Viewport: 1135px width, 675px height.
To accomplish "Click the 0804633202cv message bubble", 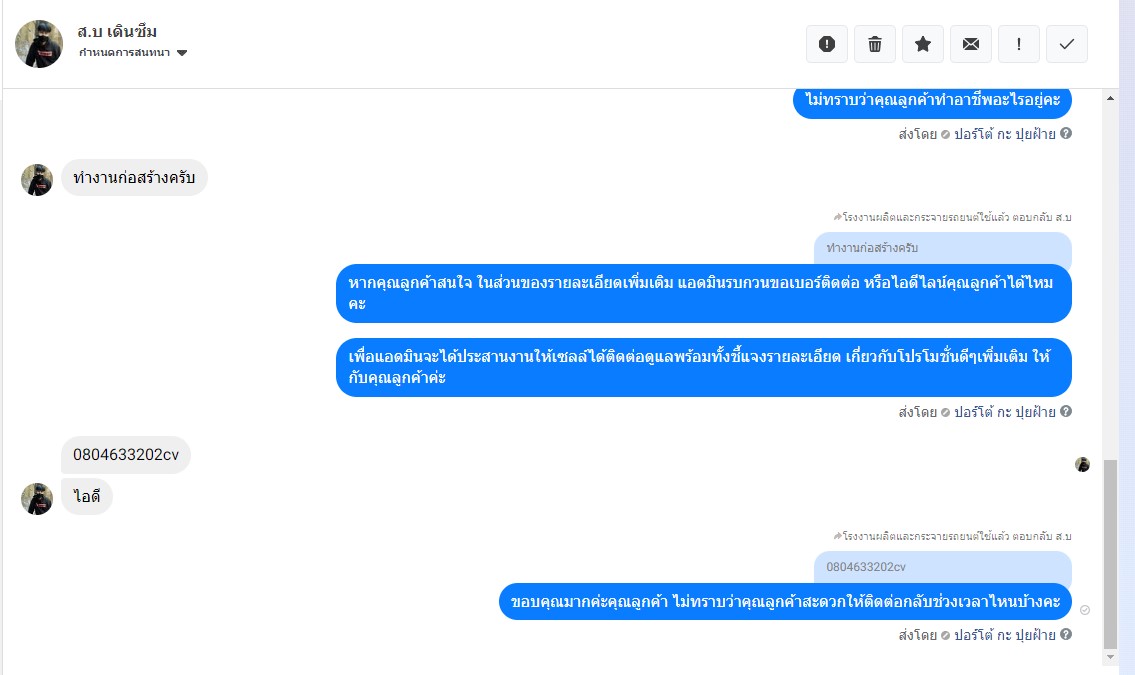I will click(126, 455).
